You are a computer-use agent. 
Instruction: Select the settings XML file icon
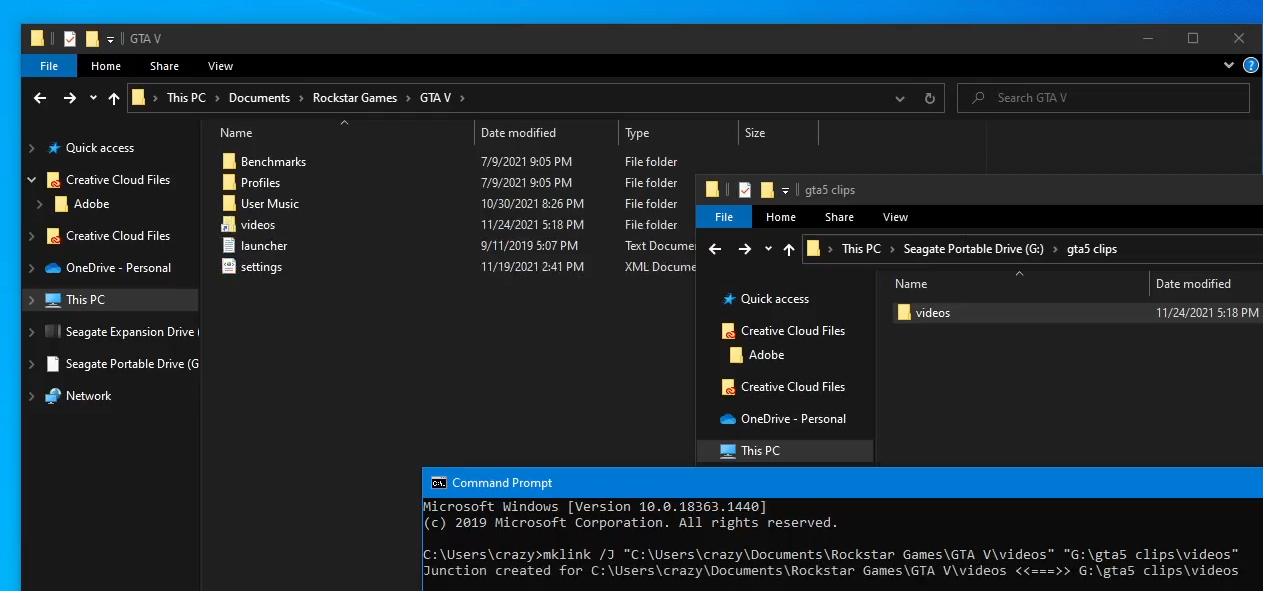[x=229, y=266]
